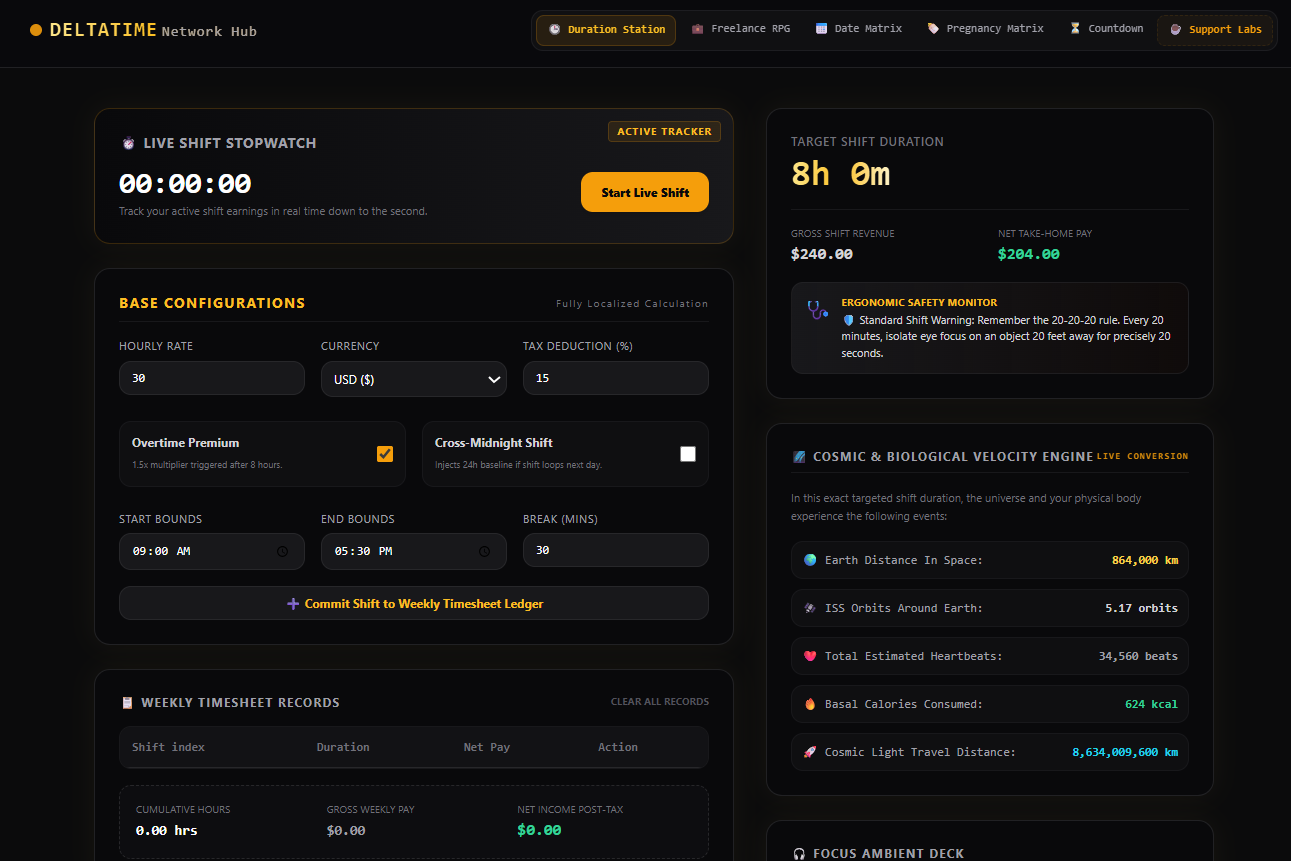Click the Freelance RPG briefcase icon

click(698, 29)
